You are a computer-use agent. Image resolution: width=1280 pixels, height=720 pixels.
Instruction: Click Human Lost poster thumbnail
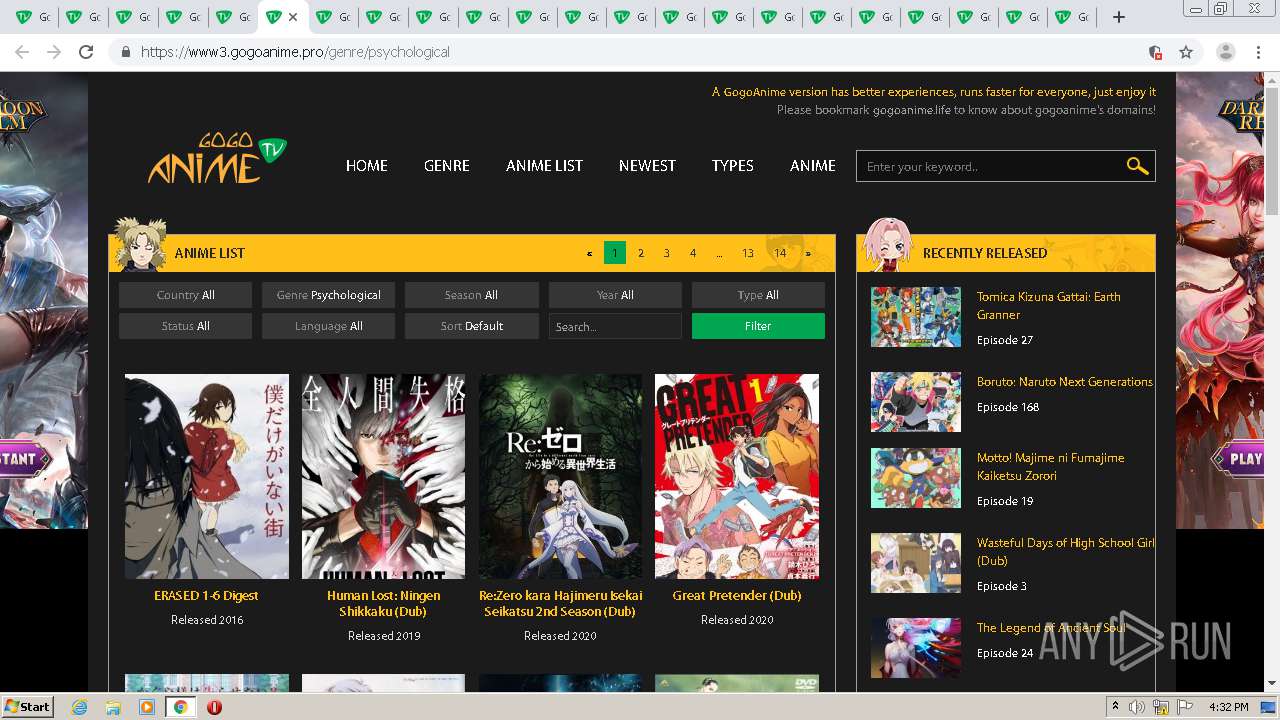tap(384, 476)
